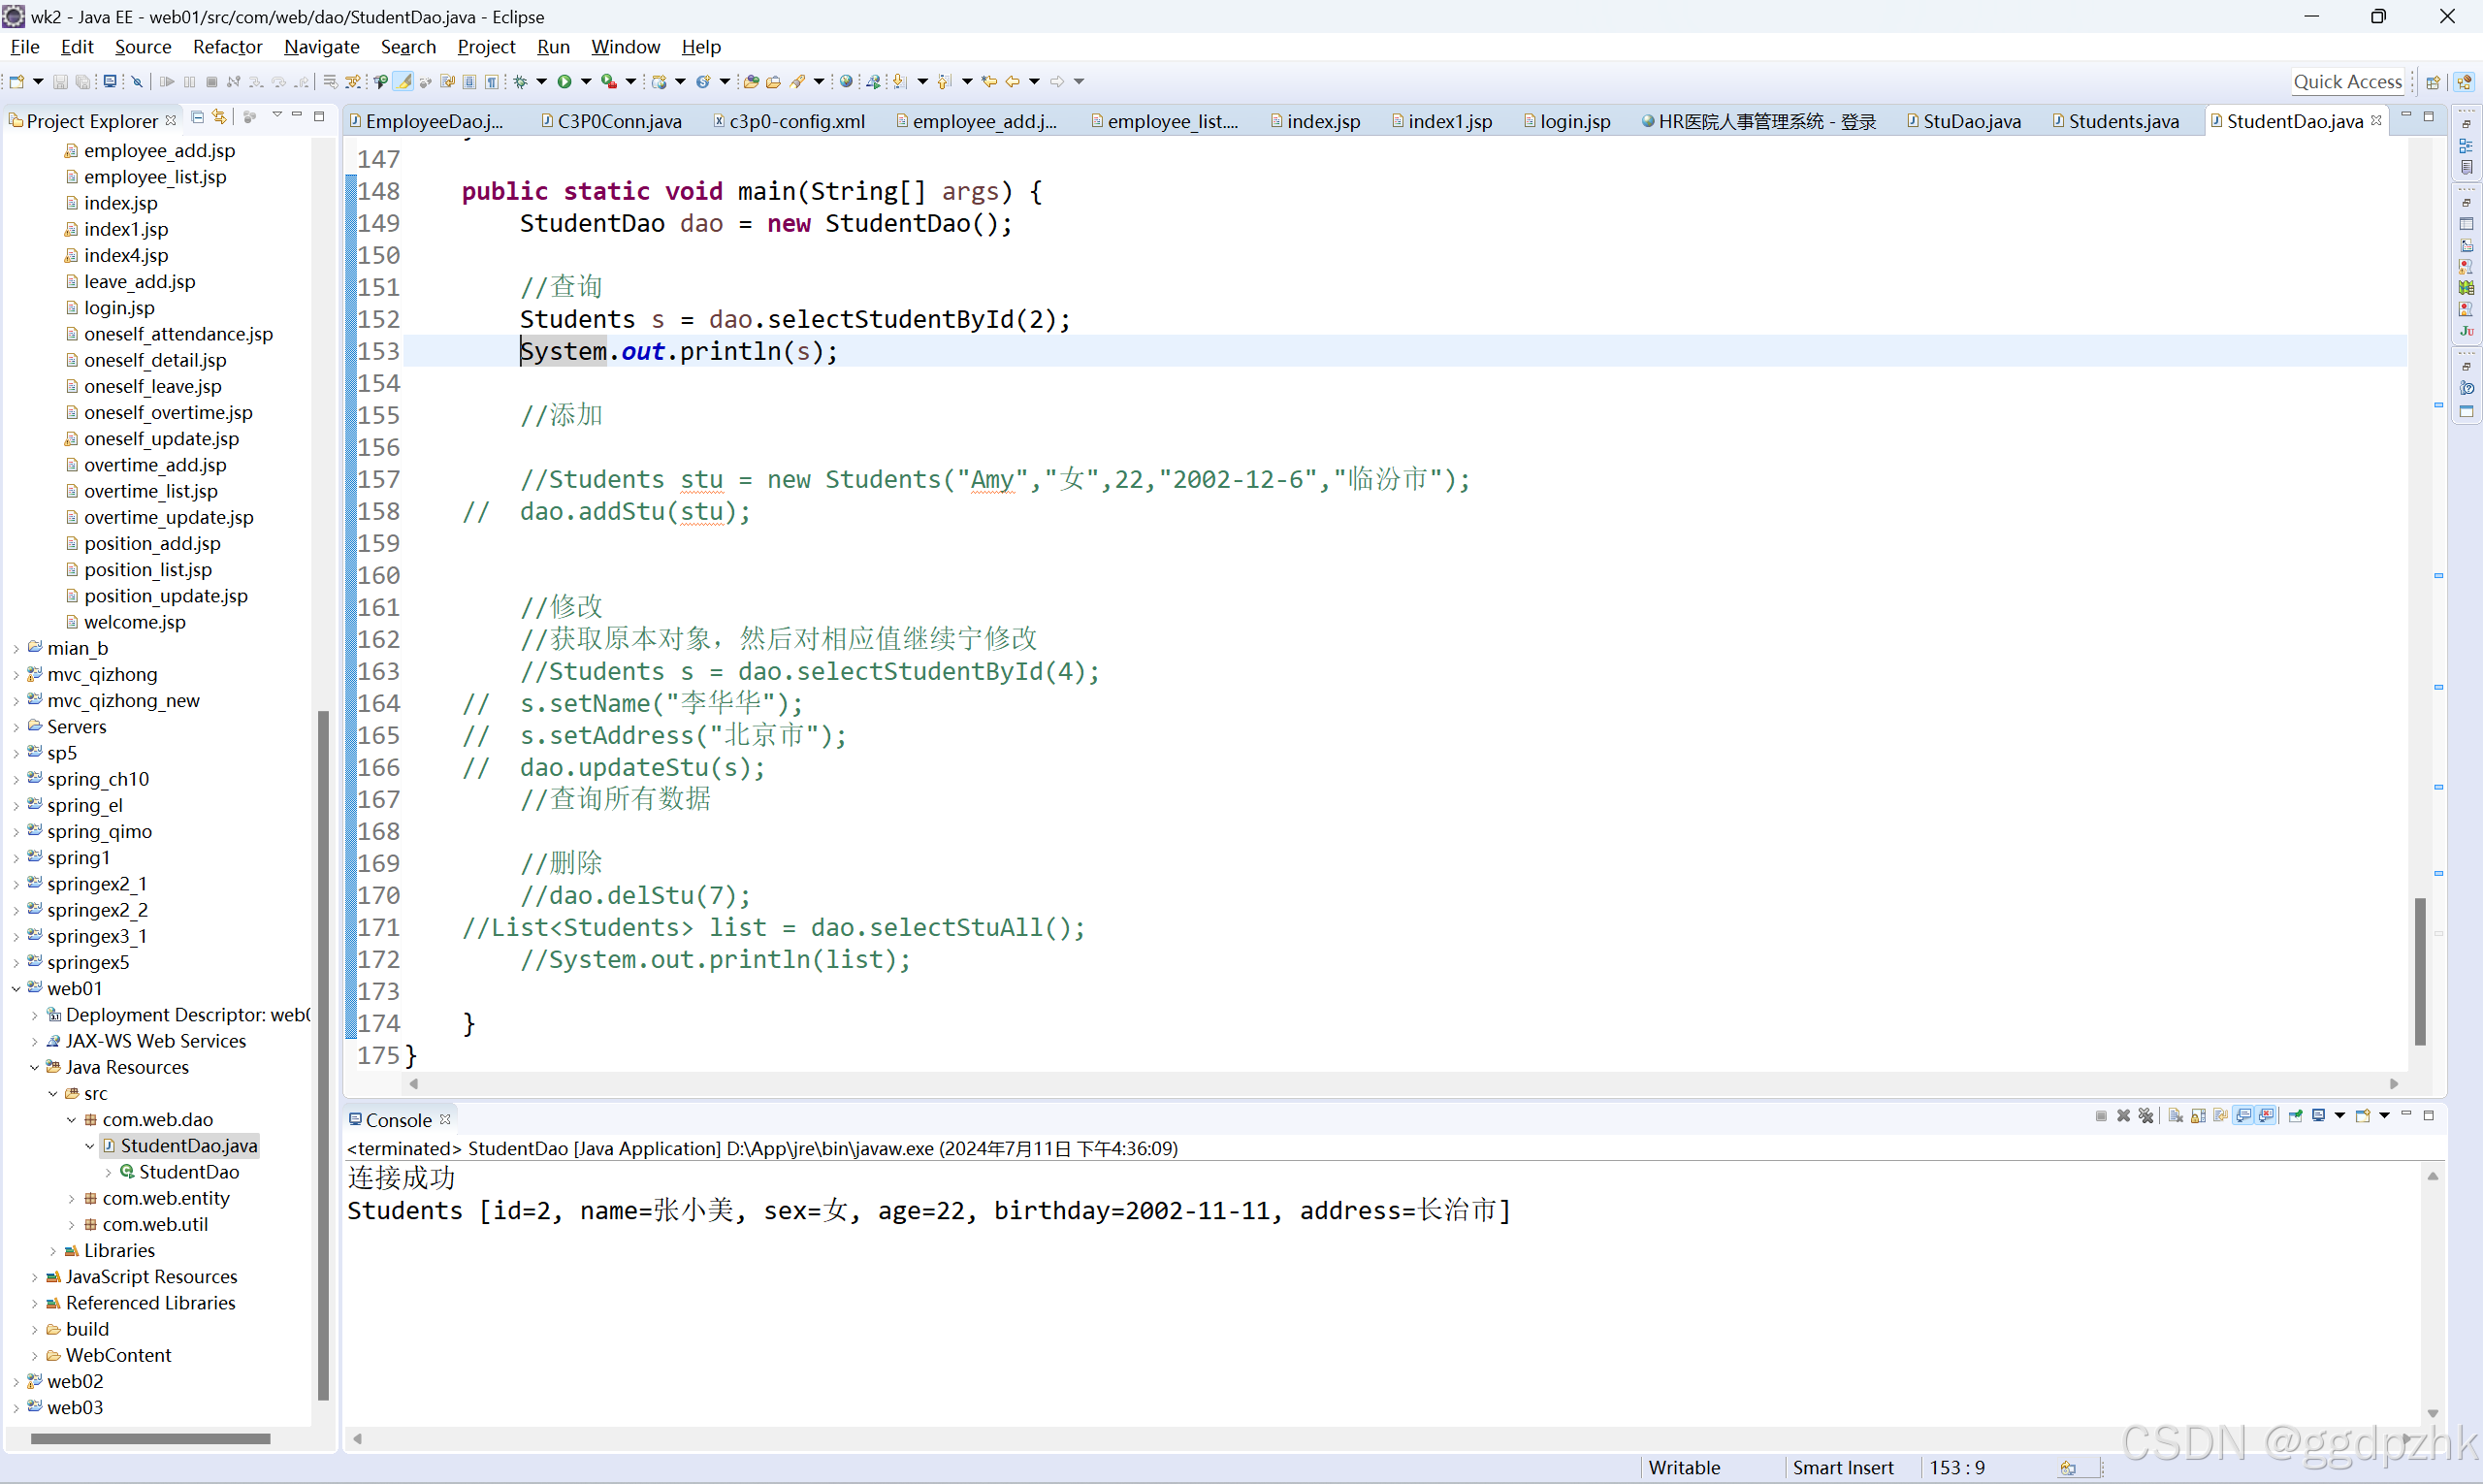Viewport: 2483px width, 1484px height.
Task: Click the Previous Annotation icon
Action: 944,82
